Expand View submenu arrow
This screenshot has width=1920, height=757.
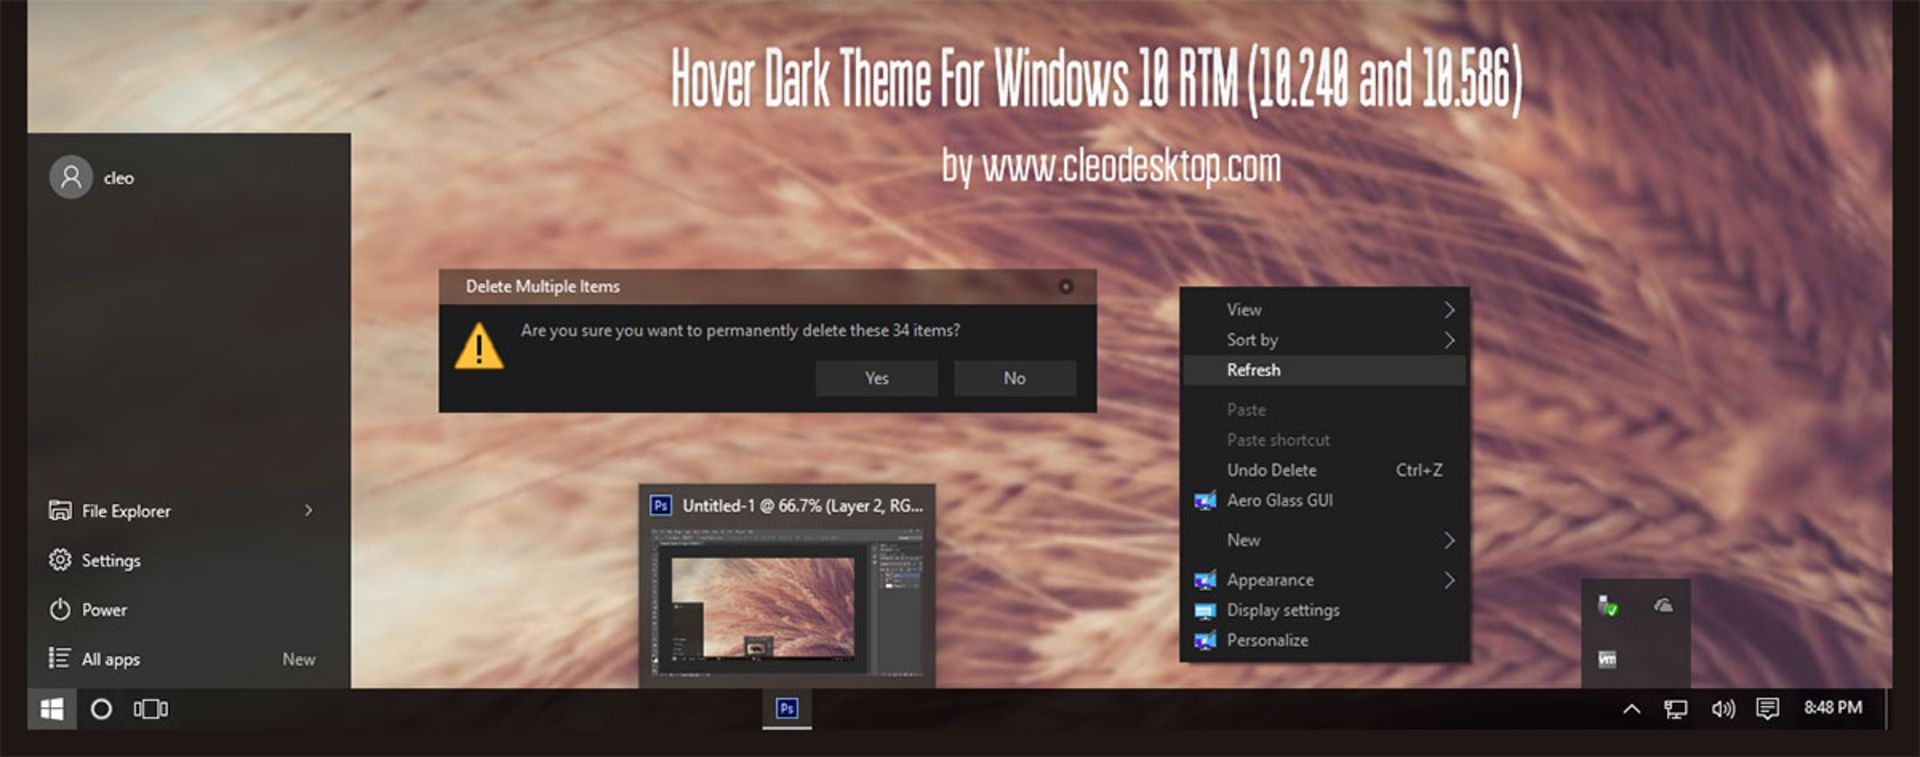click(1449, 310)
